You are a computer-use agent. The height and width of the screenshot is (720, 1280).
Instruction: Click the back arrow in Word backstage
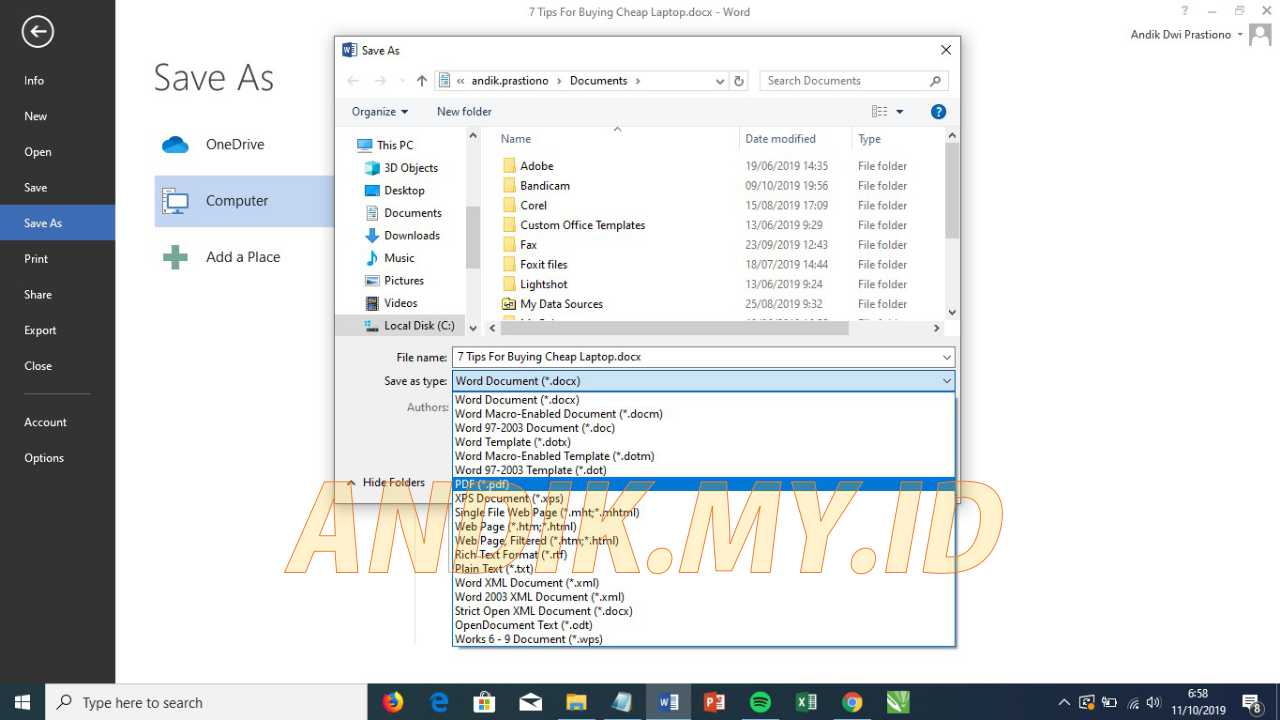[x=37, y=32]
